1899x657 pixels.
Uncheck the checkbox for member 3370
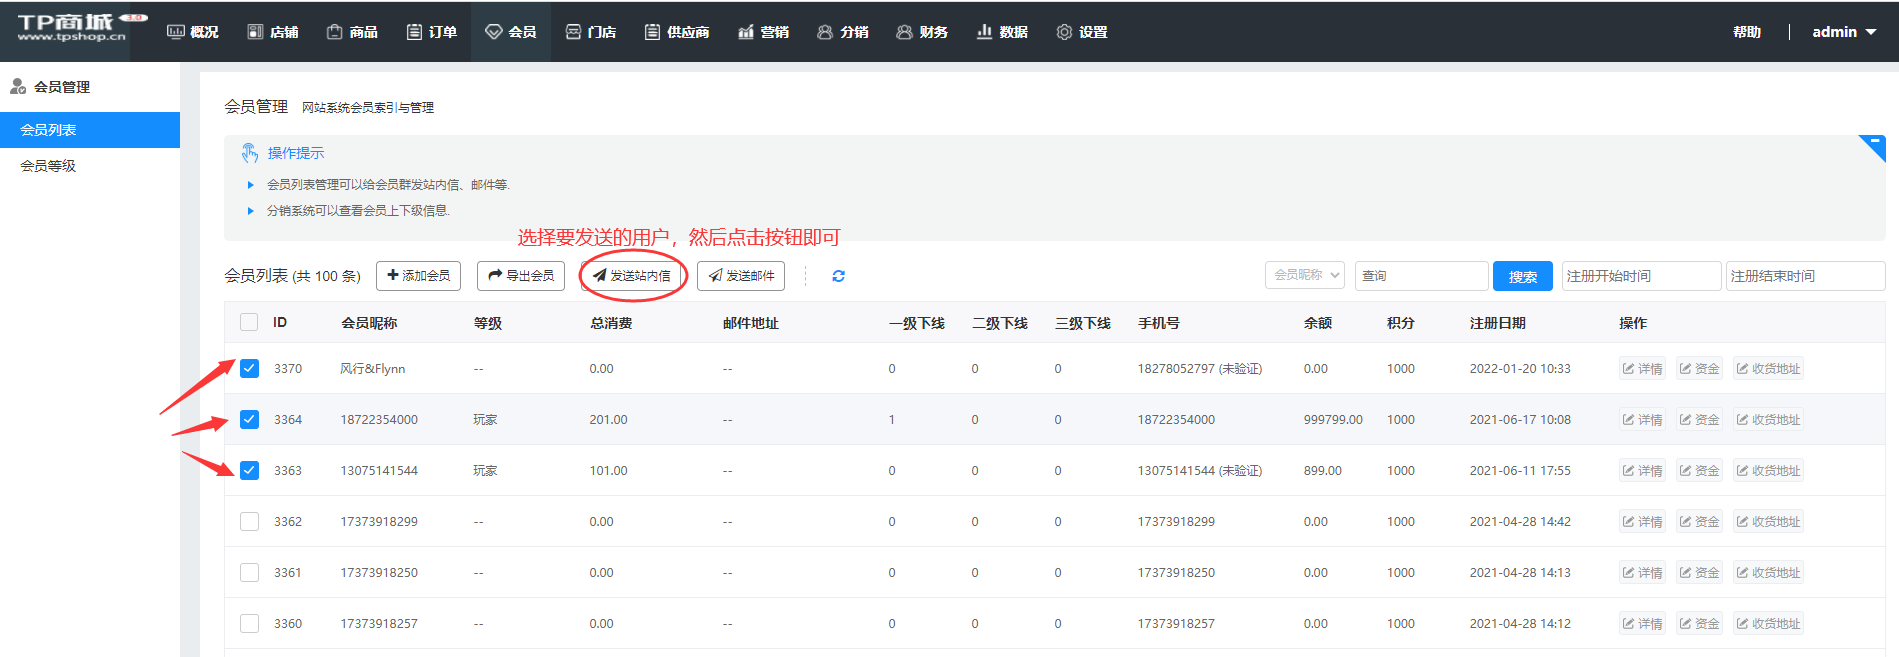click(249, 369)
